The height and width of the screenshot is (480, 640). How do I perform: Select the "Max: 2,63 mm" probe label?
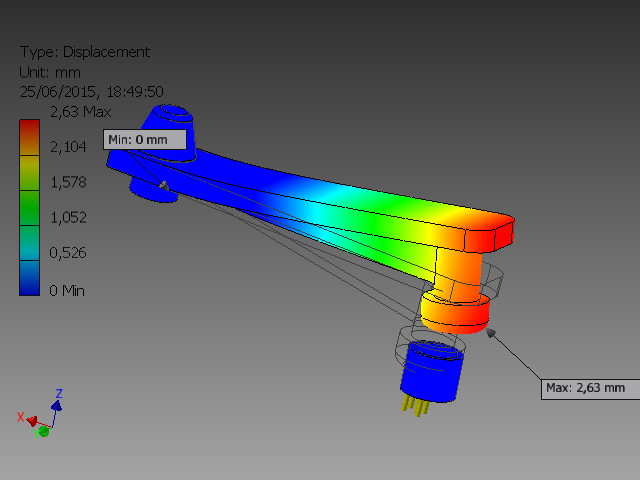click(x=590, y=389)
